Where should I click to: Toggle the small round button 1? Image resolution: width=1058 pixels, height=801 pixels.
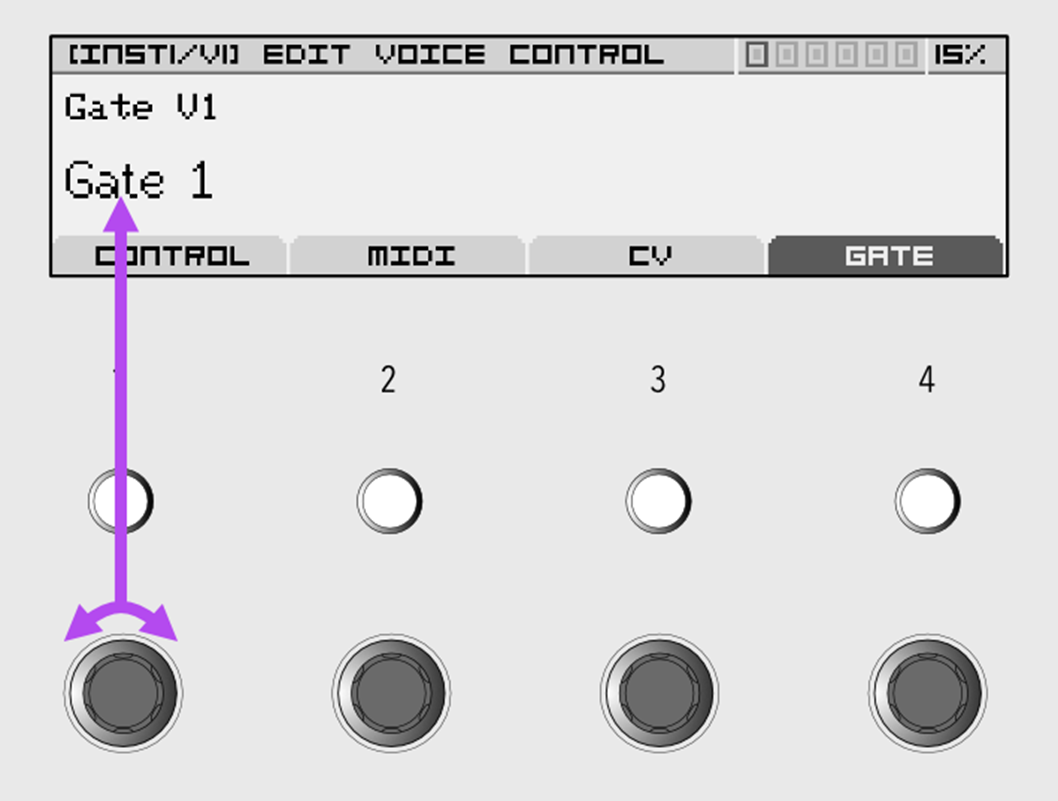pyautogui.click(x=121, y=501)
